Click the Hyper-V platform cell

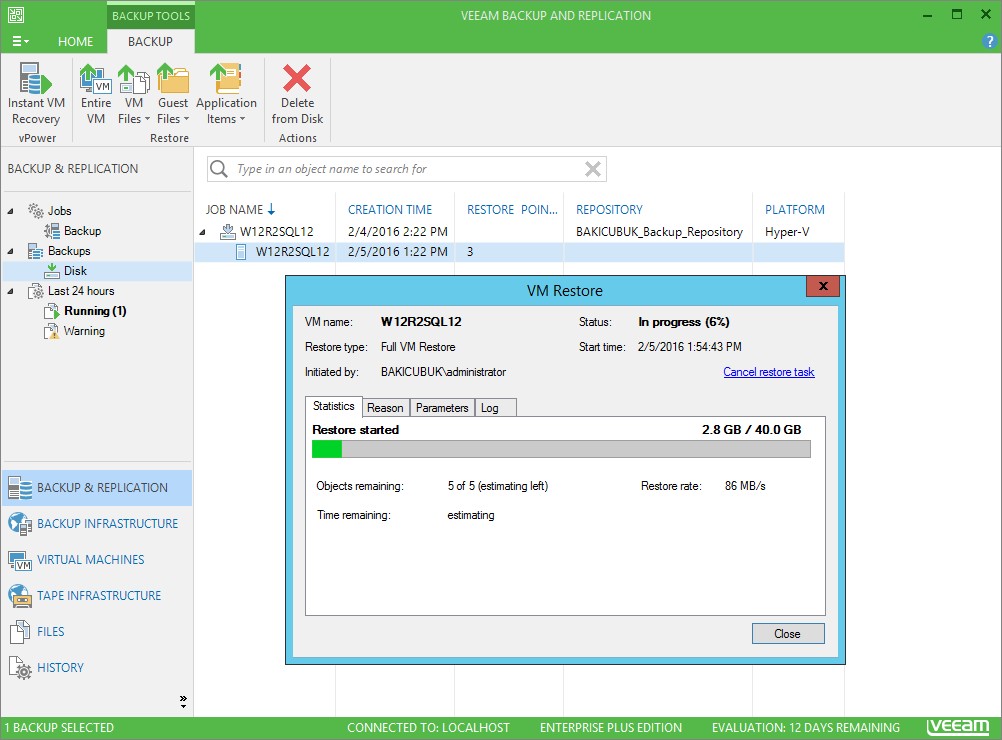pyautogui.click(x=787, y=231)
